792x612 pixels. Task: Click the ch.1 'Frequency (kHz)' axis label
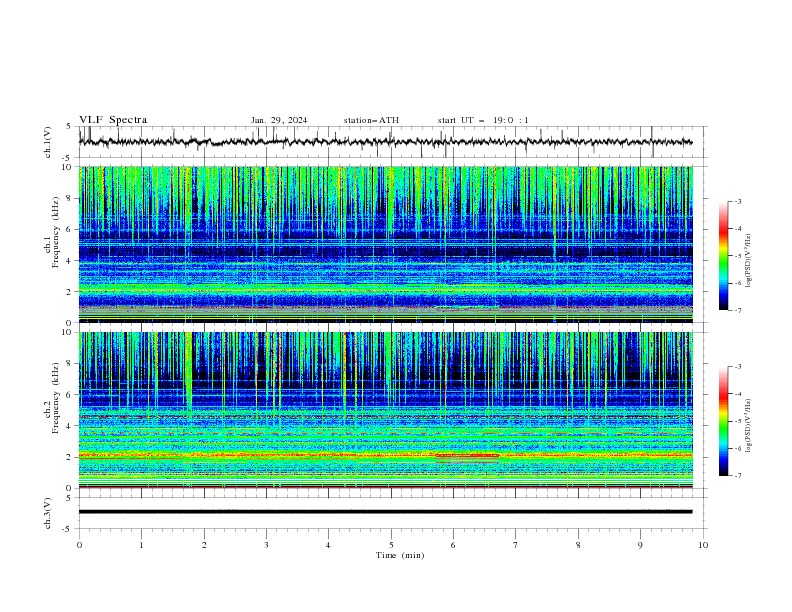click(55, 233)
